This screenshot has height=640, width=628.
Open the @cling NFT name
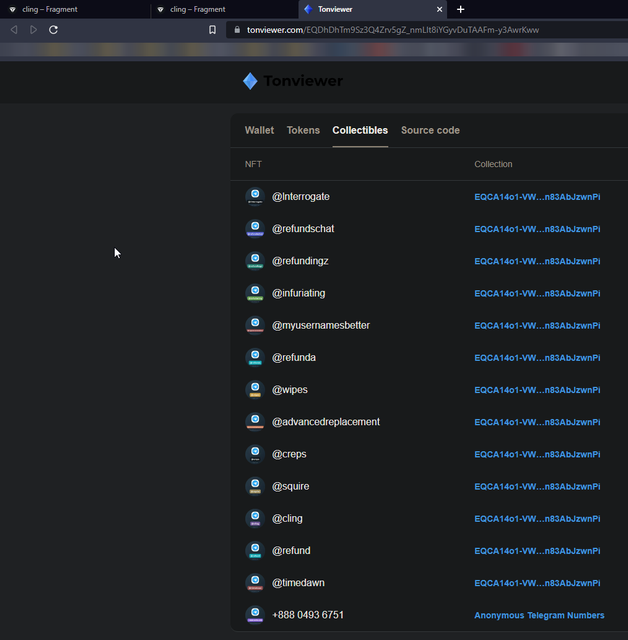[287, 518]
